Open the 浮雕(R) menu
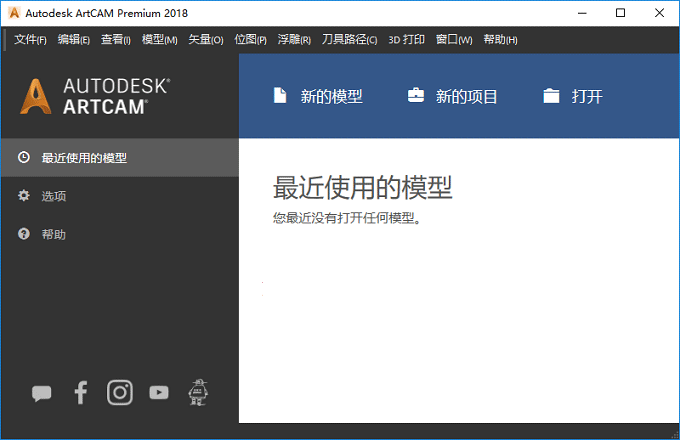 point(294,40)
